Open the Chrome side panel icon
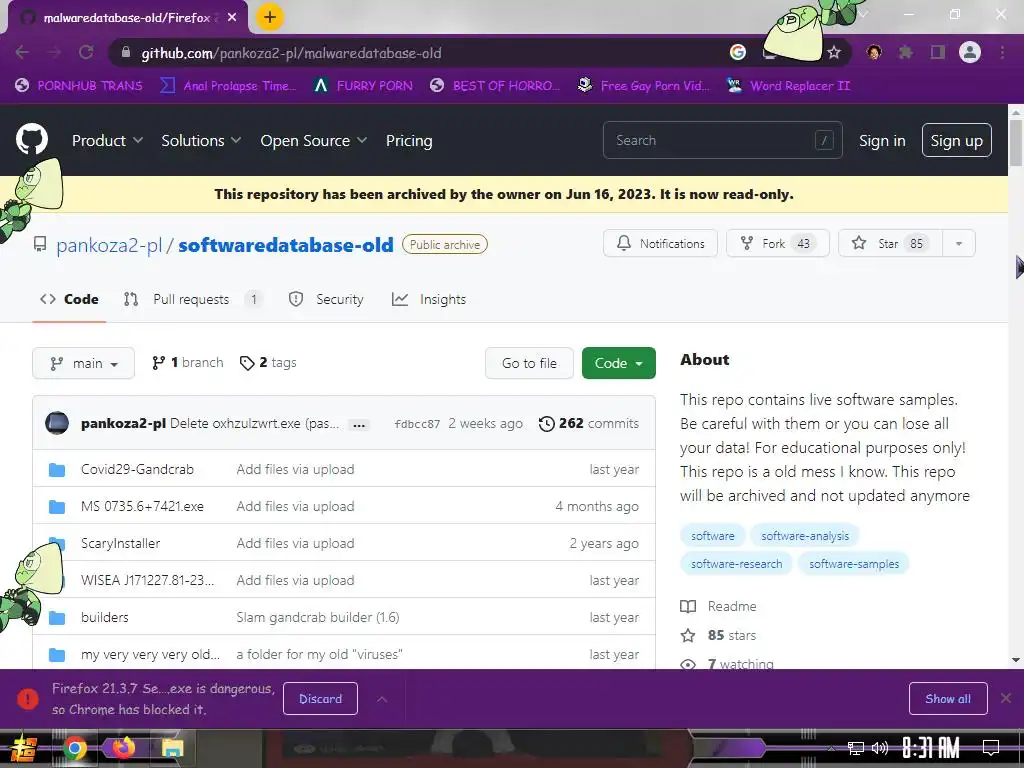1024x768 pixels. 938,52
